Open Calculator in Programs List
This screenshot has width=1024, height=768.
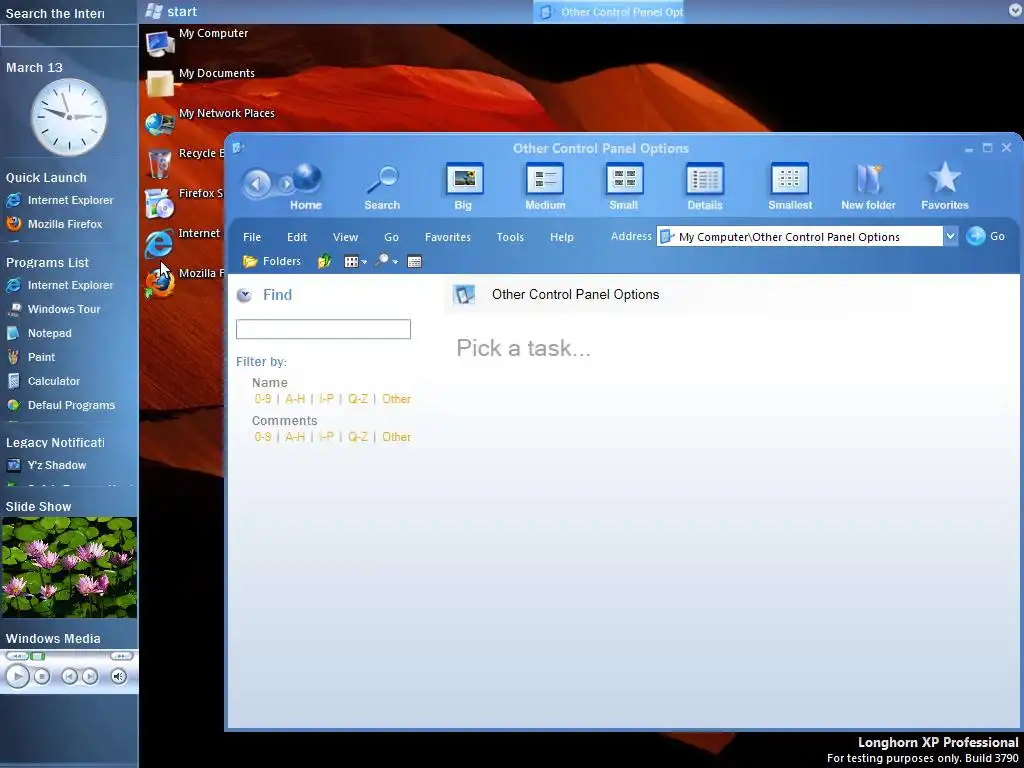[x=43, y=381]
